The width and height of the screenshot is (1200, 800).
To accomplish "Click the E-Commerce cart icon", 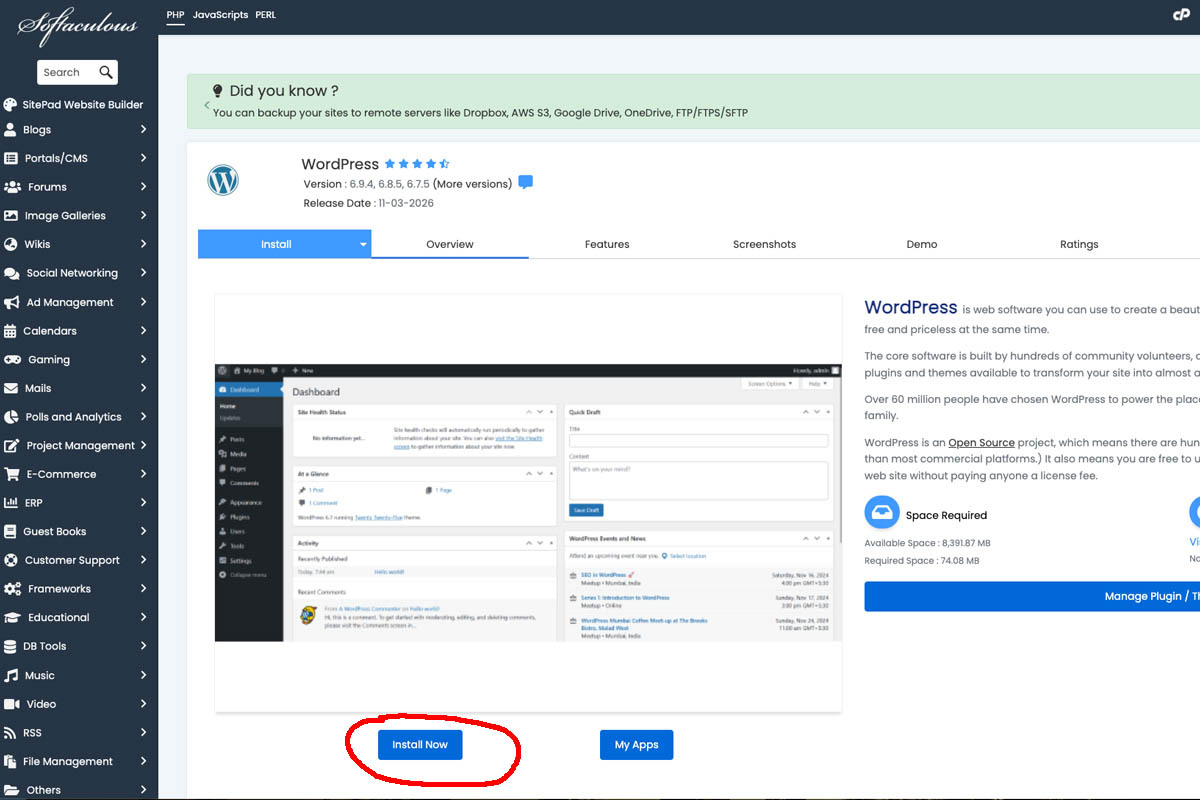I will [x=12, y=474].
